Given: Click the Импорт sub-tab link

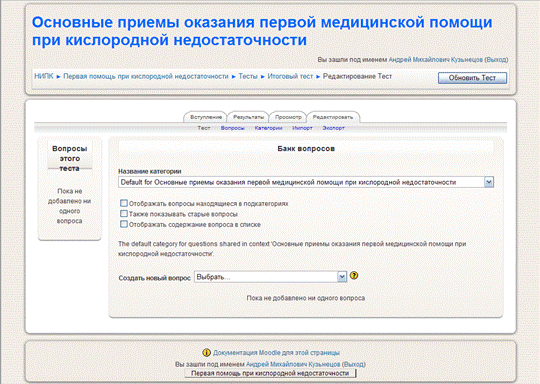Looking at the screenshot, I should tap(302, 128).
